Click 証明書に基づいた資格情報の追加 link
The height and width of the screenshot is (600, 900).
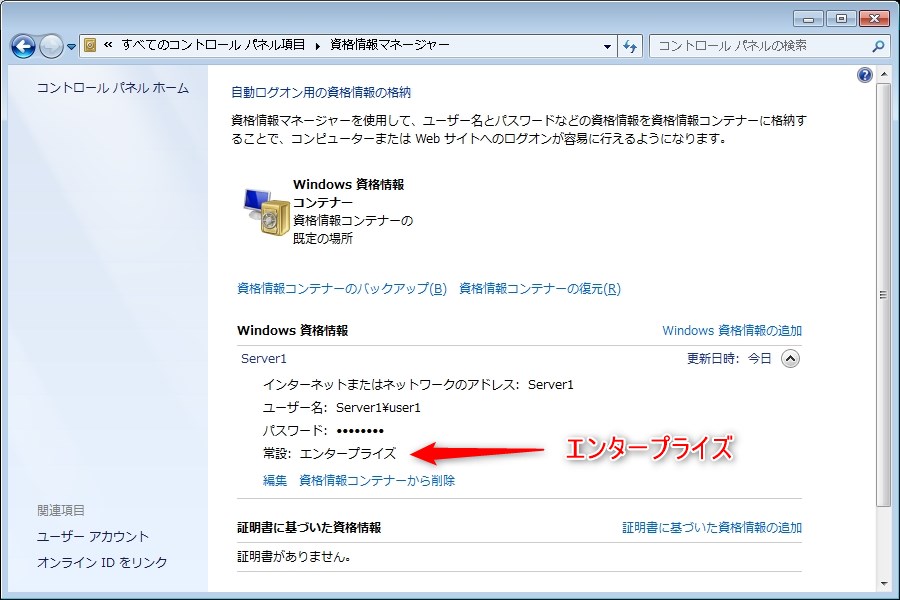(x=712, y=527)
